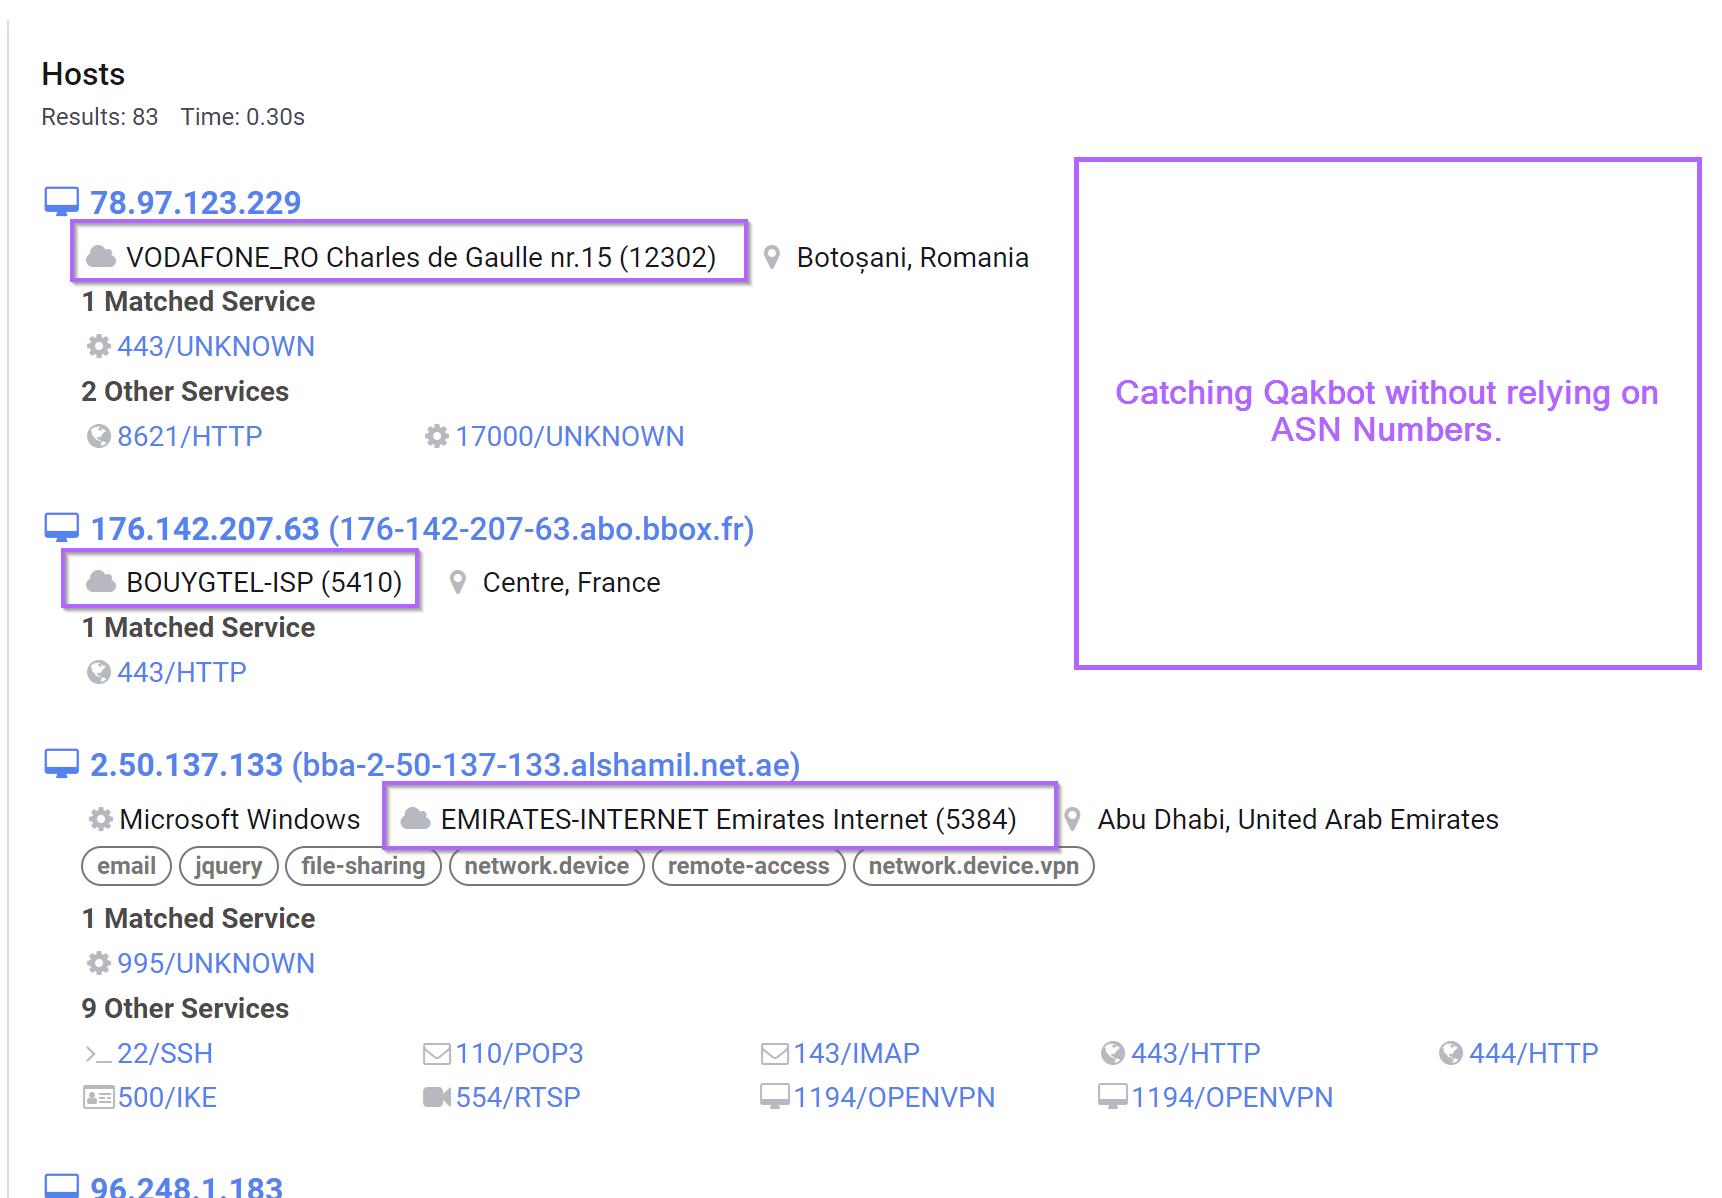This screenshot has height=1198, width=1722.
Task: Click envelope icon of 143/IMAP service
Action: point(775,1054)
